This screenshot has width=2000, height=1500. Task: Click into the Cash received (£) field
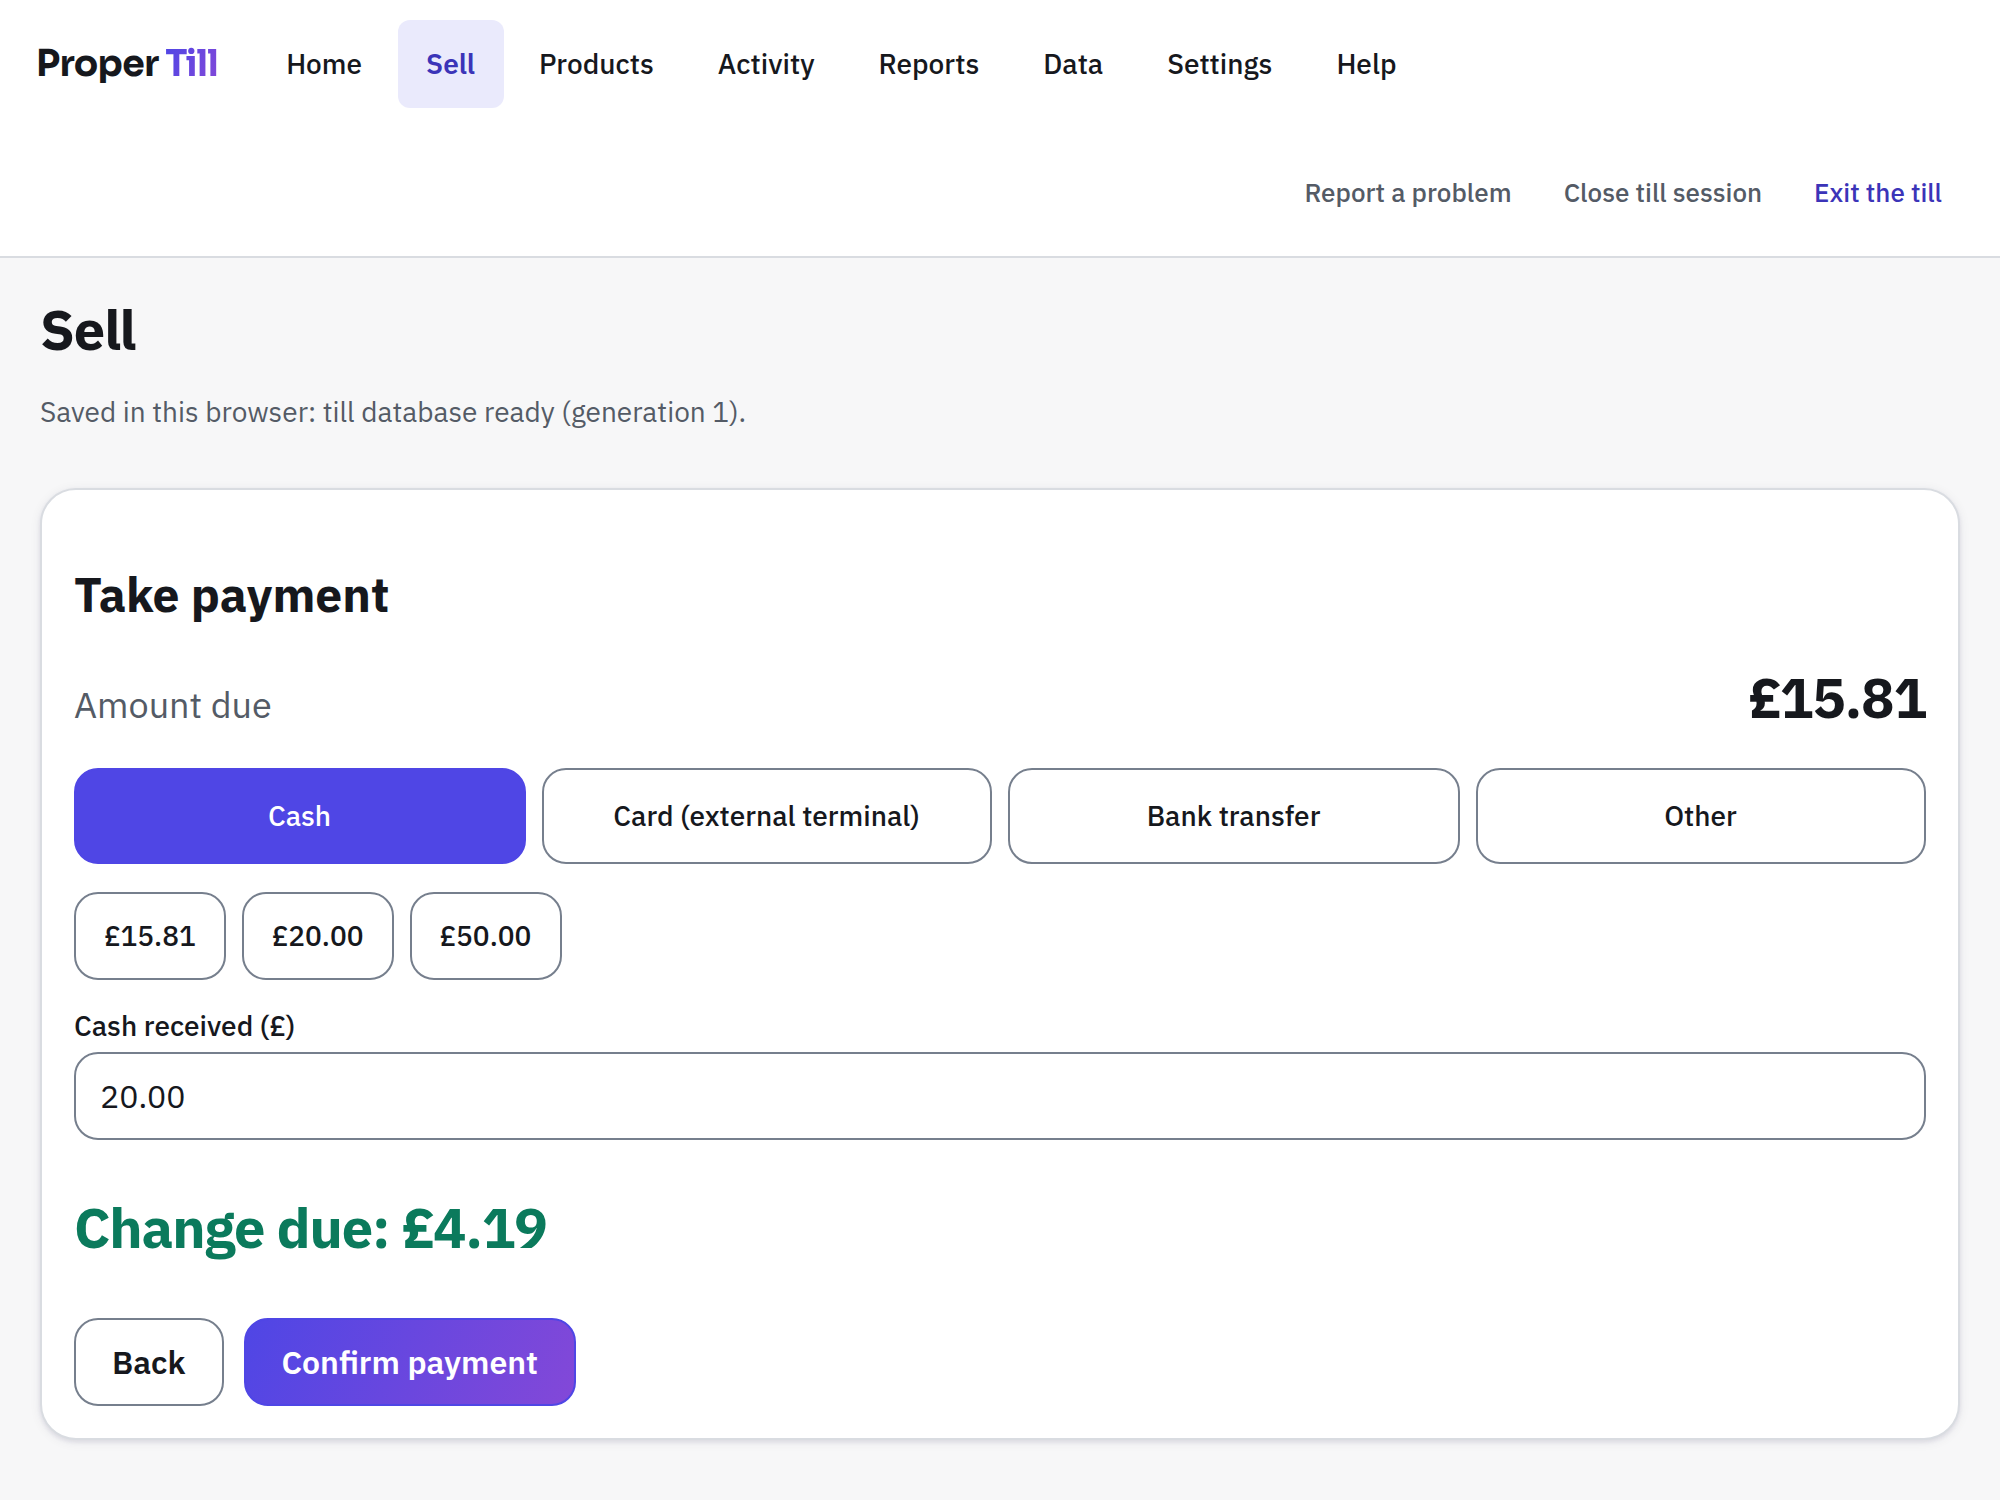tap(1000, 1096)
